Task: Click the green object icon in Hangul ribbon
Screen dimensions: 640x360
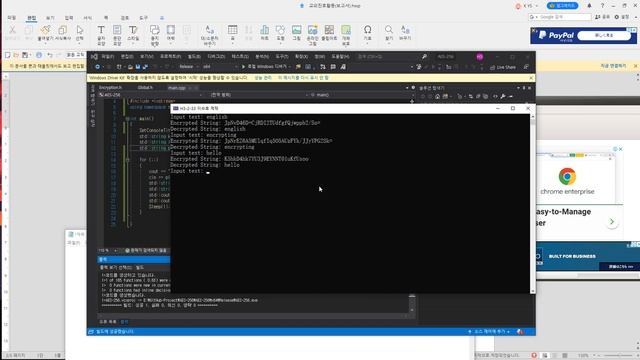Action: click(346, 30)
